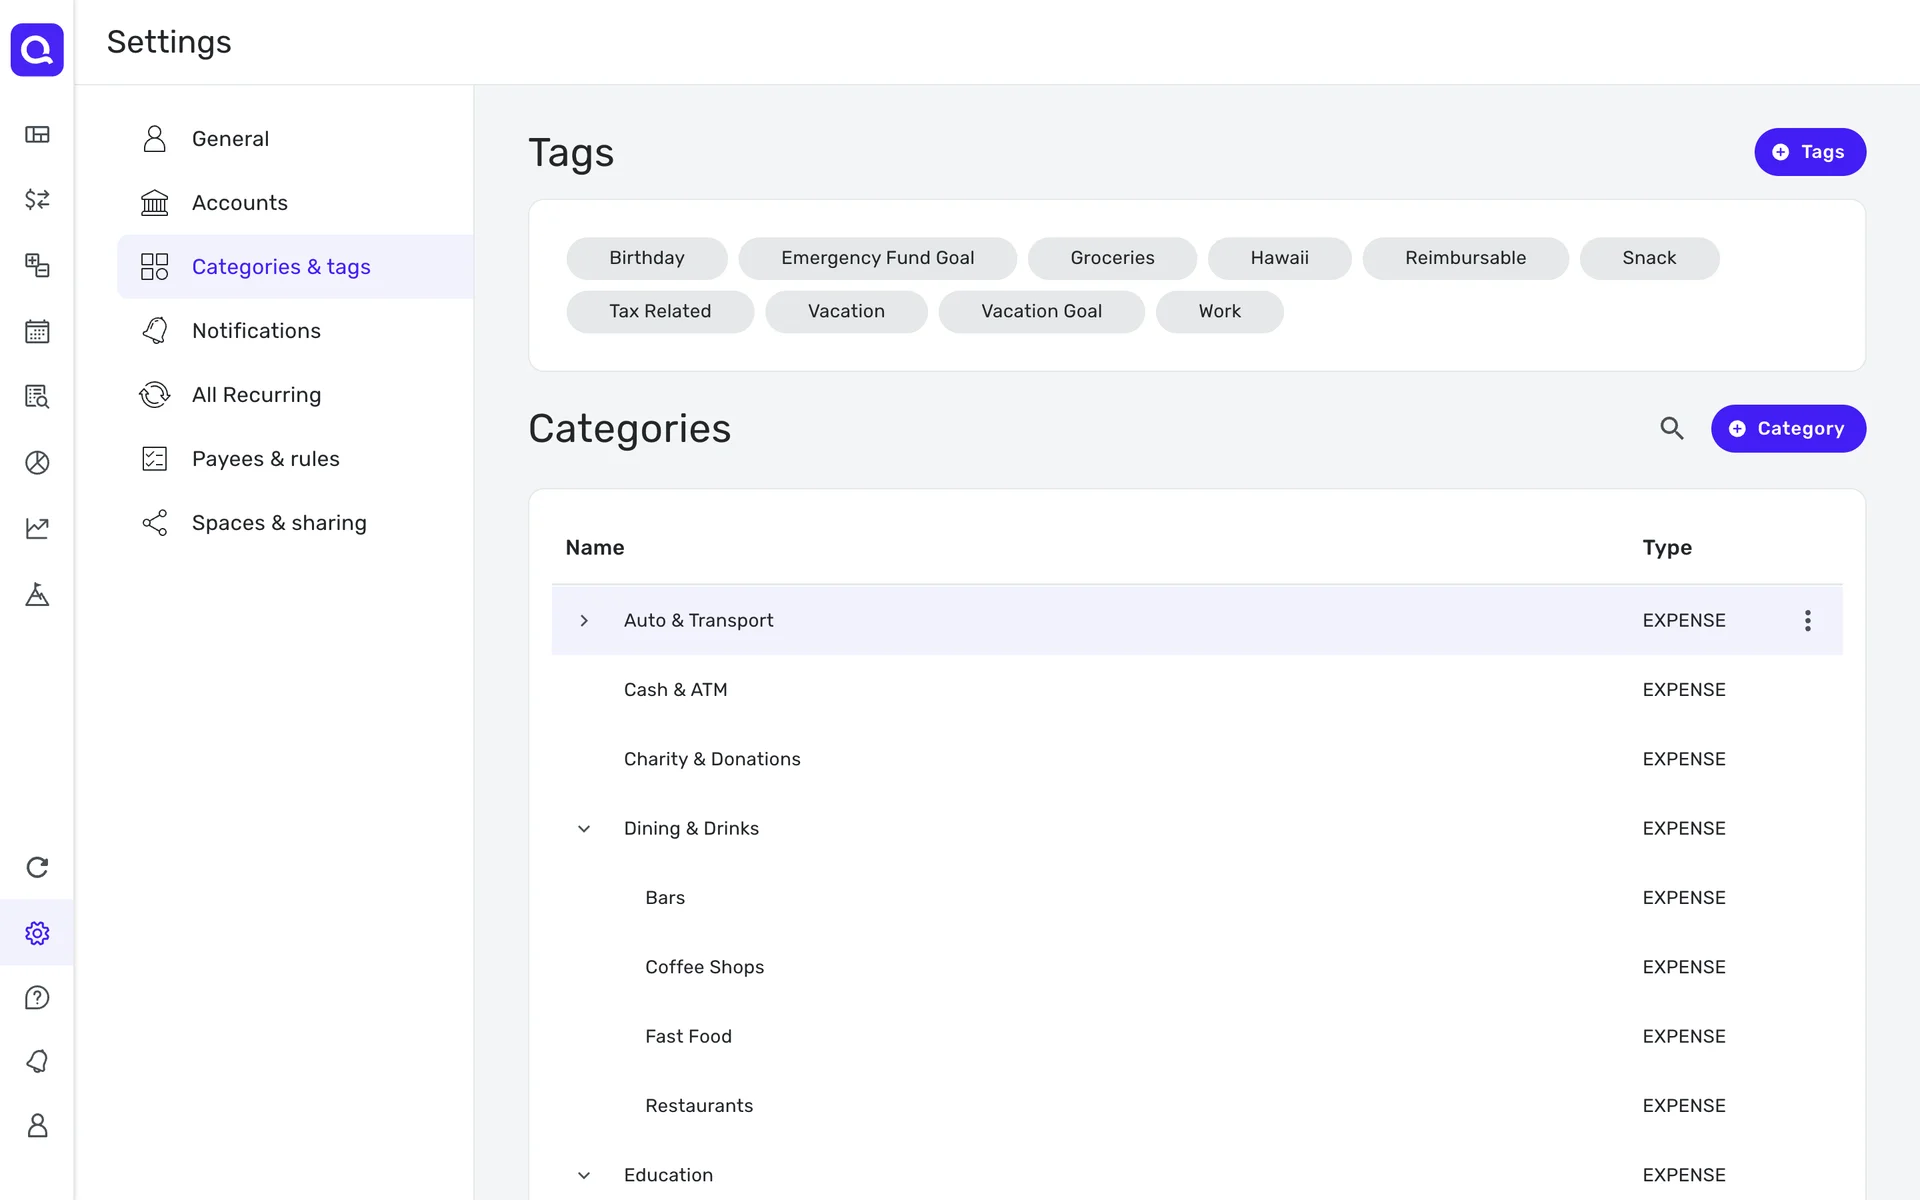
Task: Click the refresh icon in sidebar
Action: coord(37,867)
